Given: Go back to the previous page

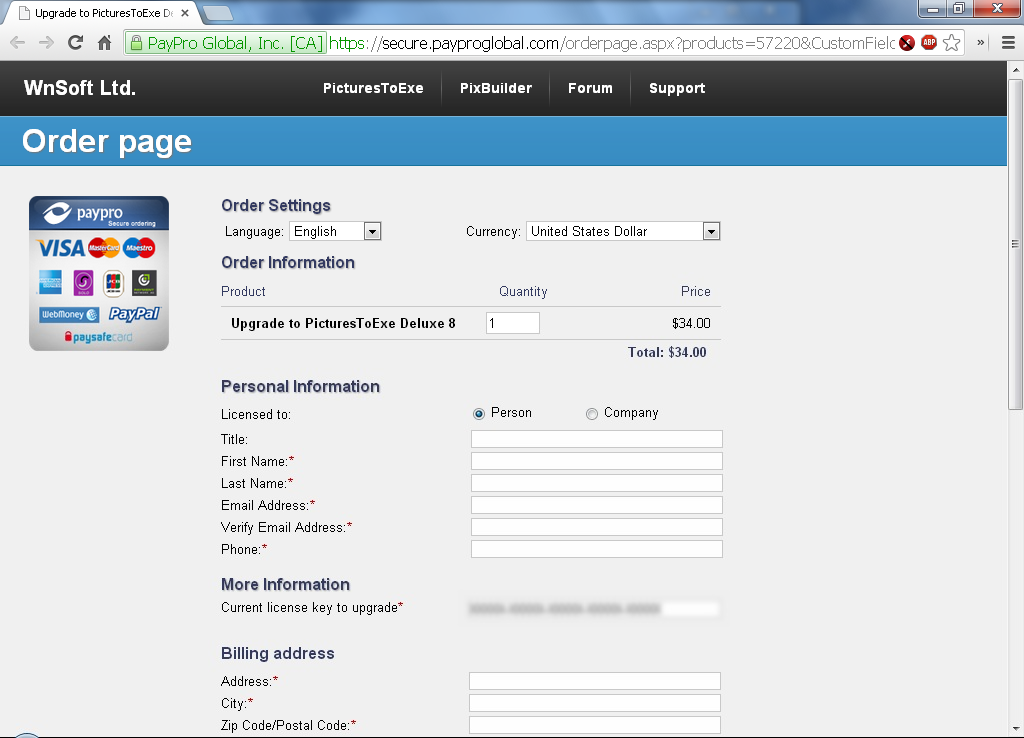Looking at the screenshot, I should (18, 43).
